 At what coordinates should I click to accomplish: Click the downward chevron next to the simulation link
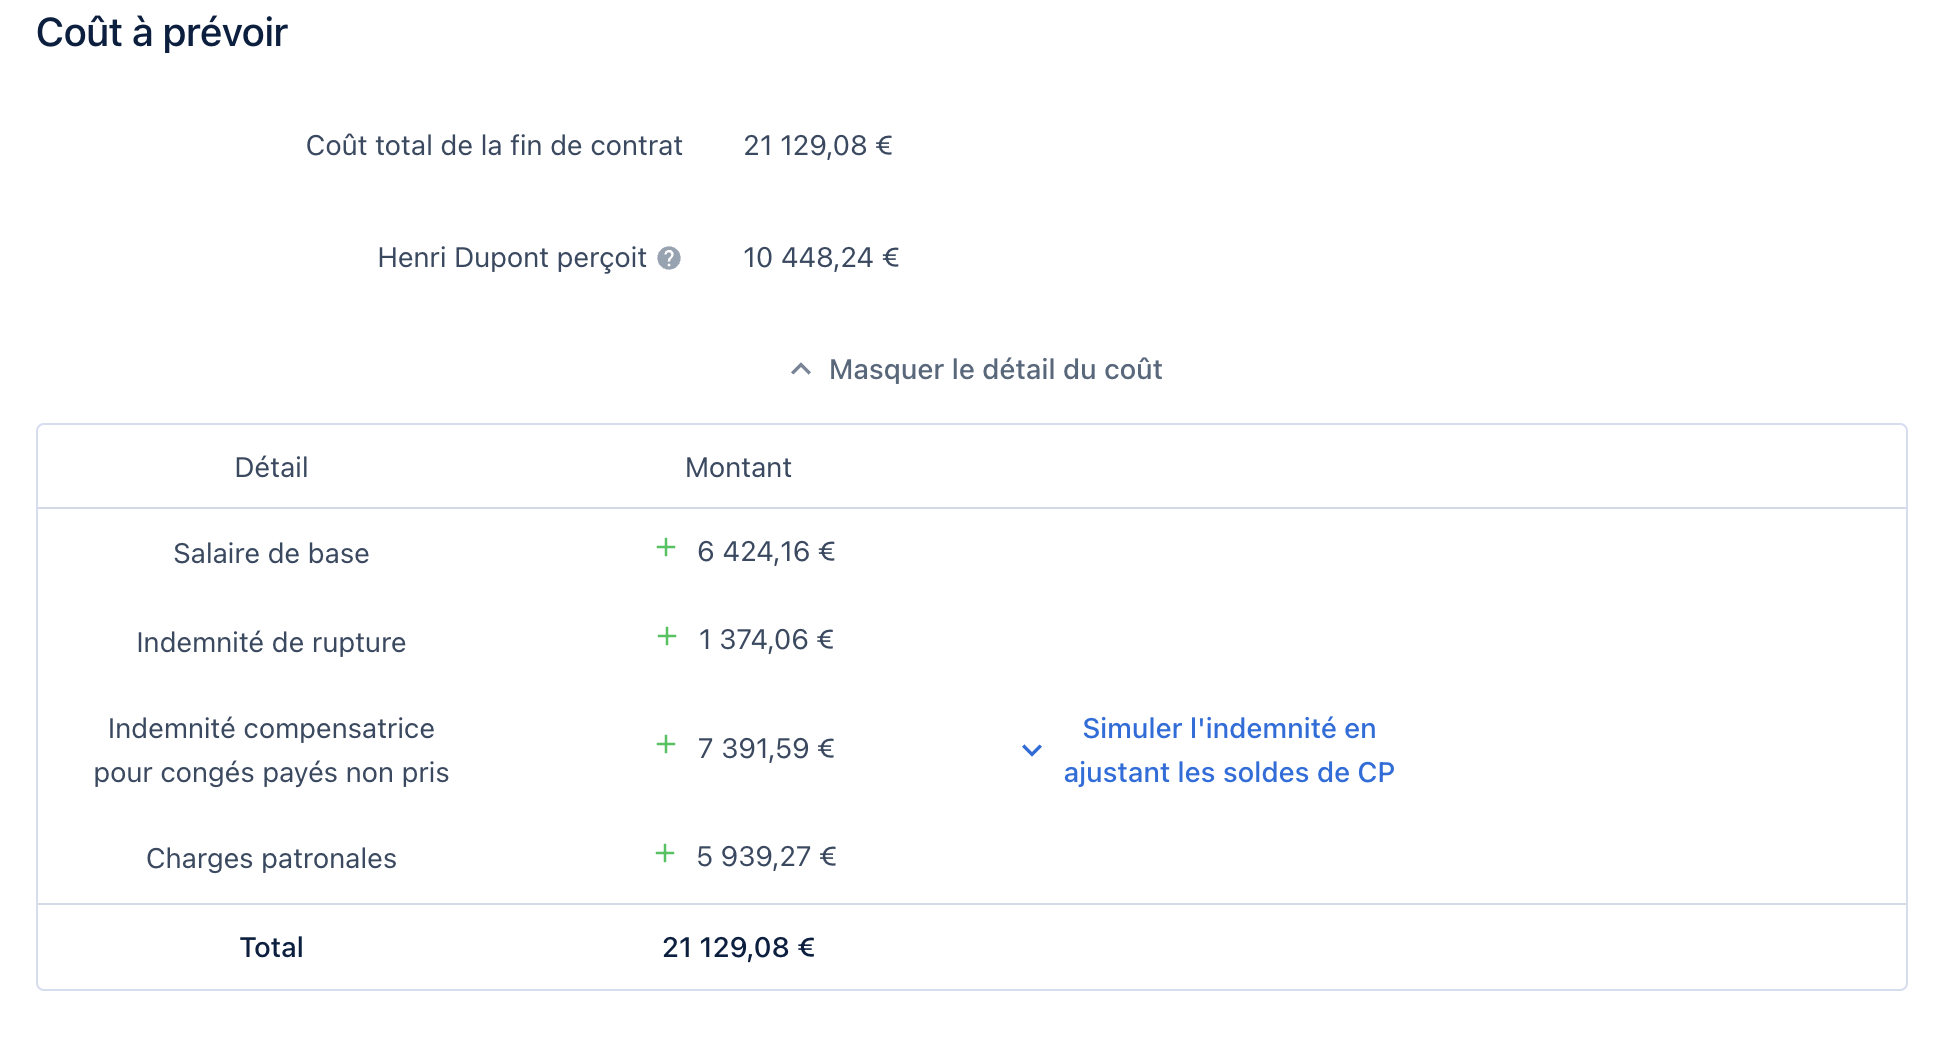(x=1030, y=750)
